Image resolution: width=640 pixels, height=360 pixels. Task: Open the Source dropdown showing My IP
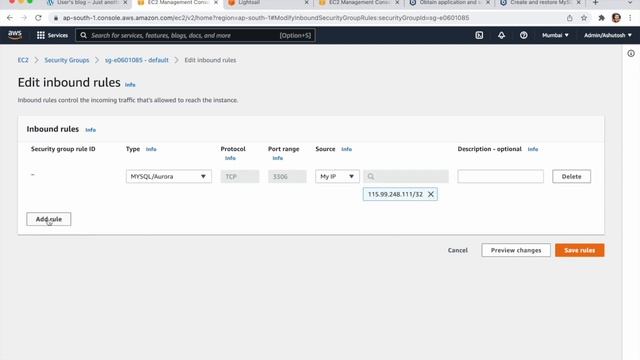(337, 176)
